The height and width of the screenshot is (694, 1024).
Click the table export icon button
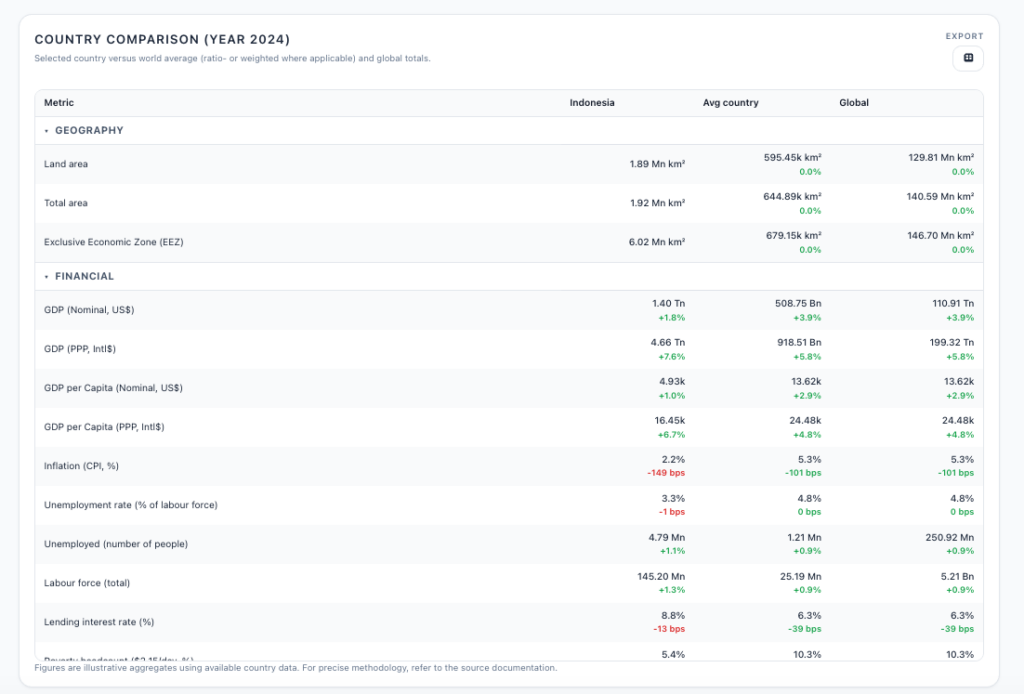(x=967, y=59)
